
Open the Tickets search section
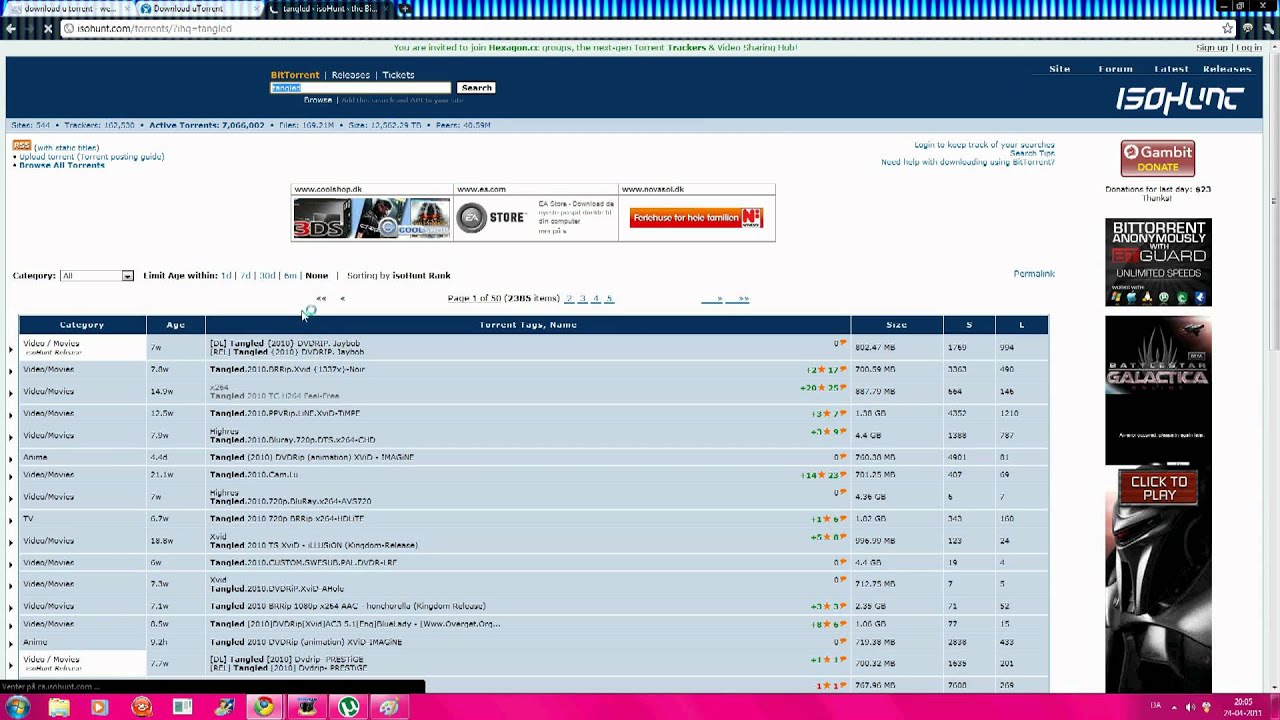pos(398,75)
